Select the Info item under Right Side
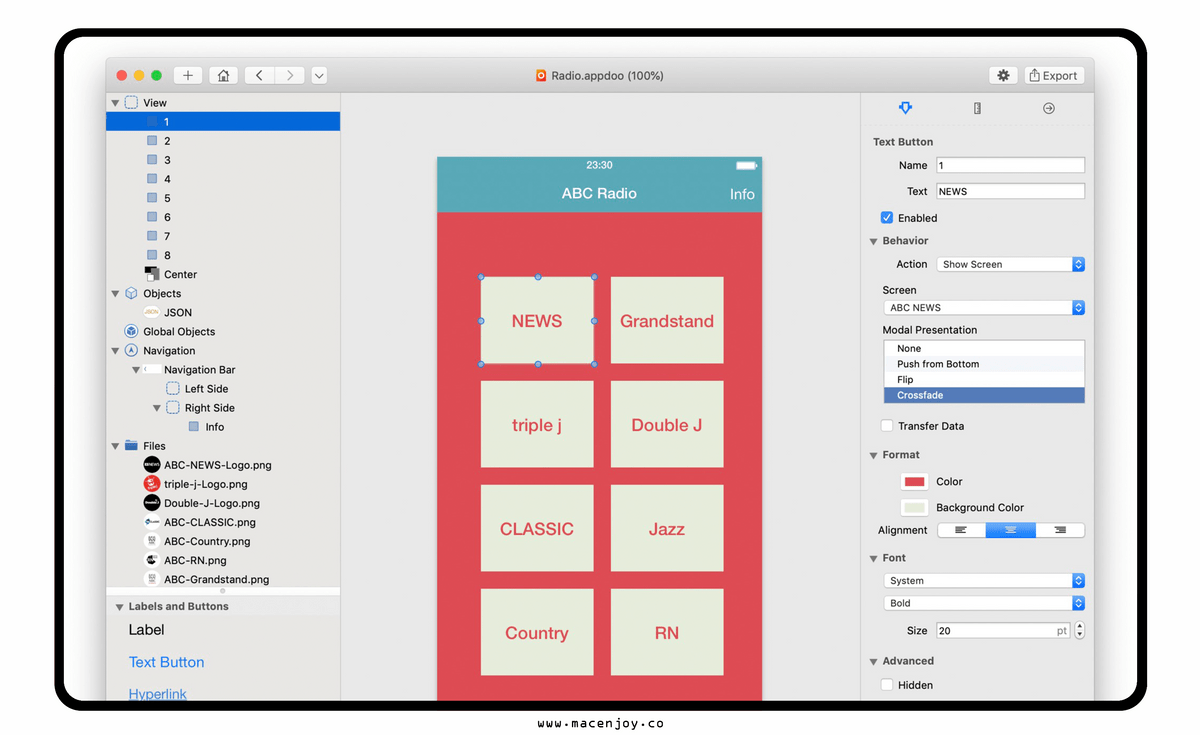Viewport: 1200px width, 735px height. 214,427
